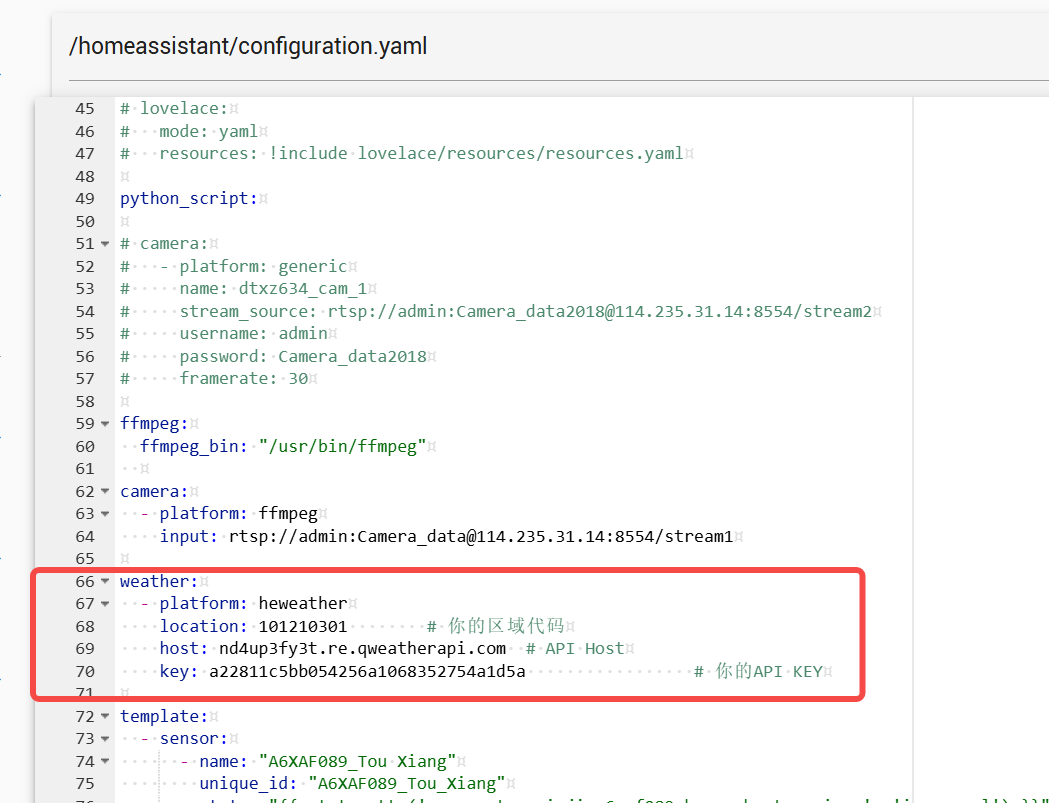The image size is (1049, 803).
Task: Click the unique_id value "A6XAF089_Tou_Xiang"
Action: tap(406, 784)
